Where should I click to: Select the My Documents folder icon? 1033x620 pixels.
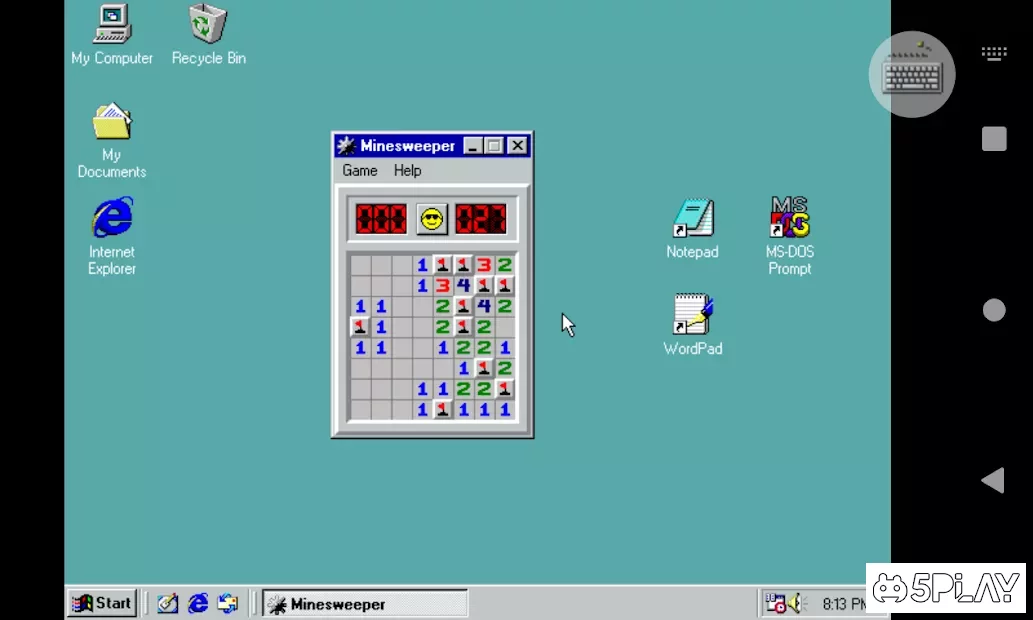point(112,124)
